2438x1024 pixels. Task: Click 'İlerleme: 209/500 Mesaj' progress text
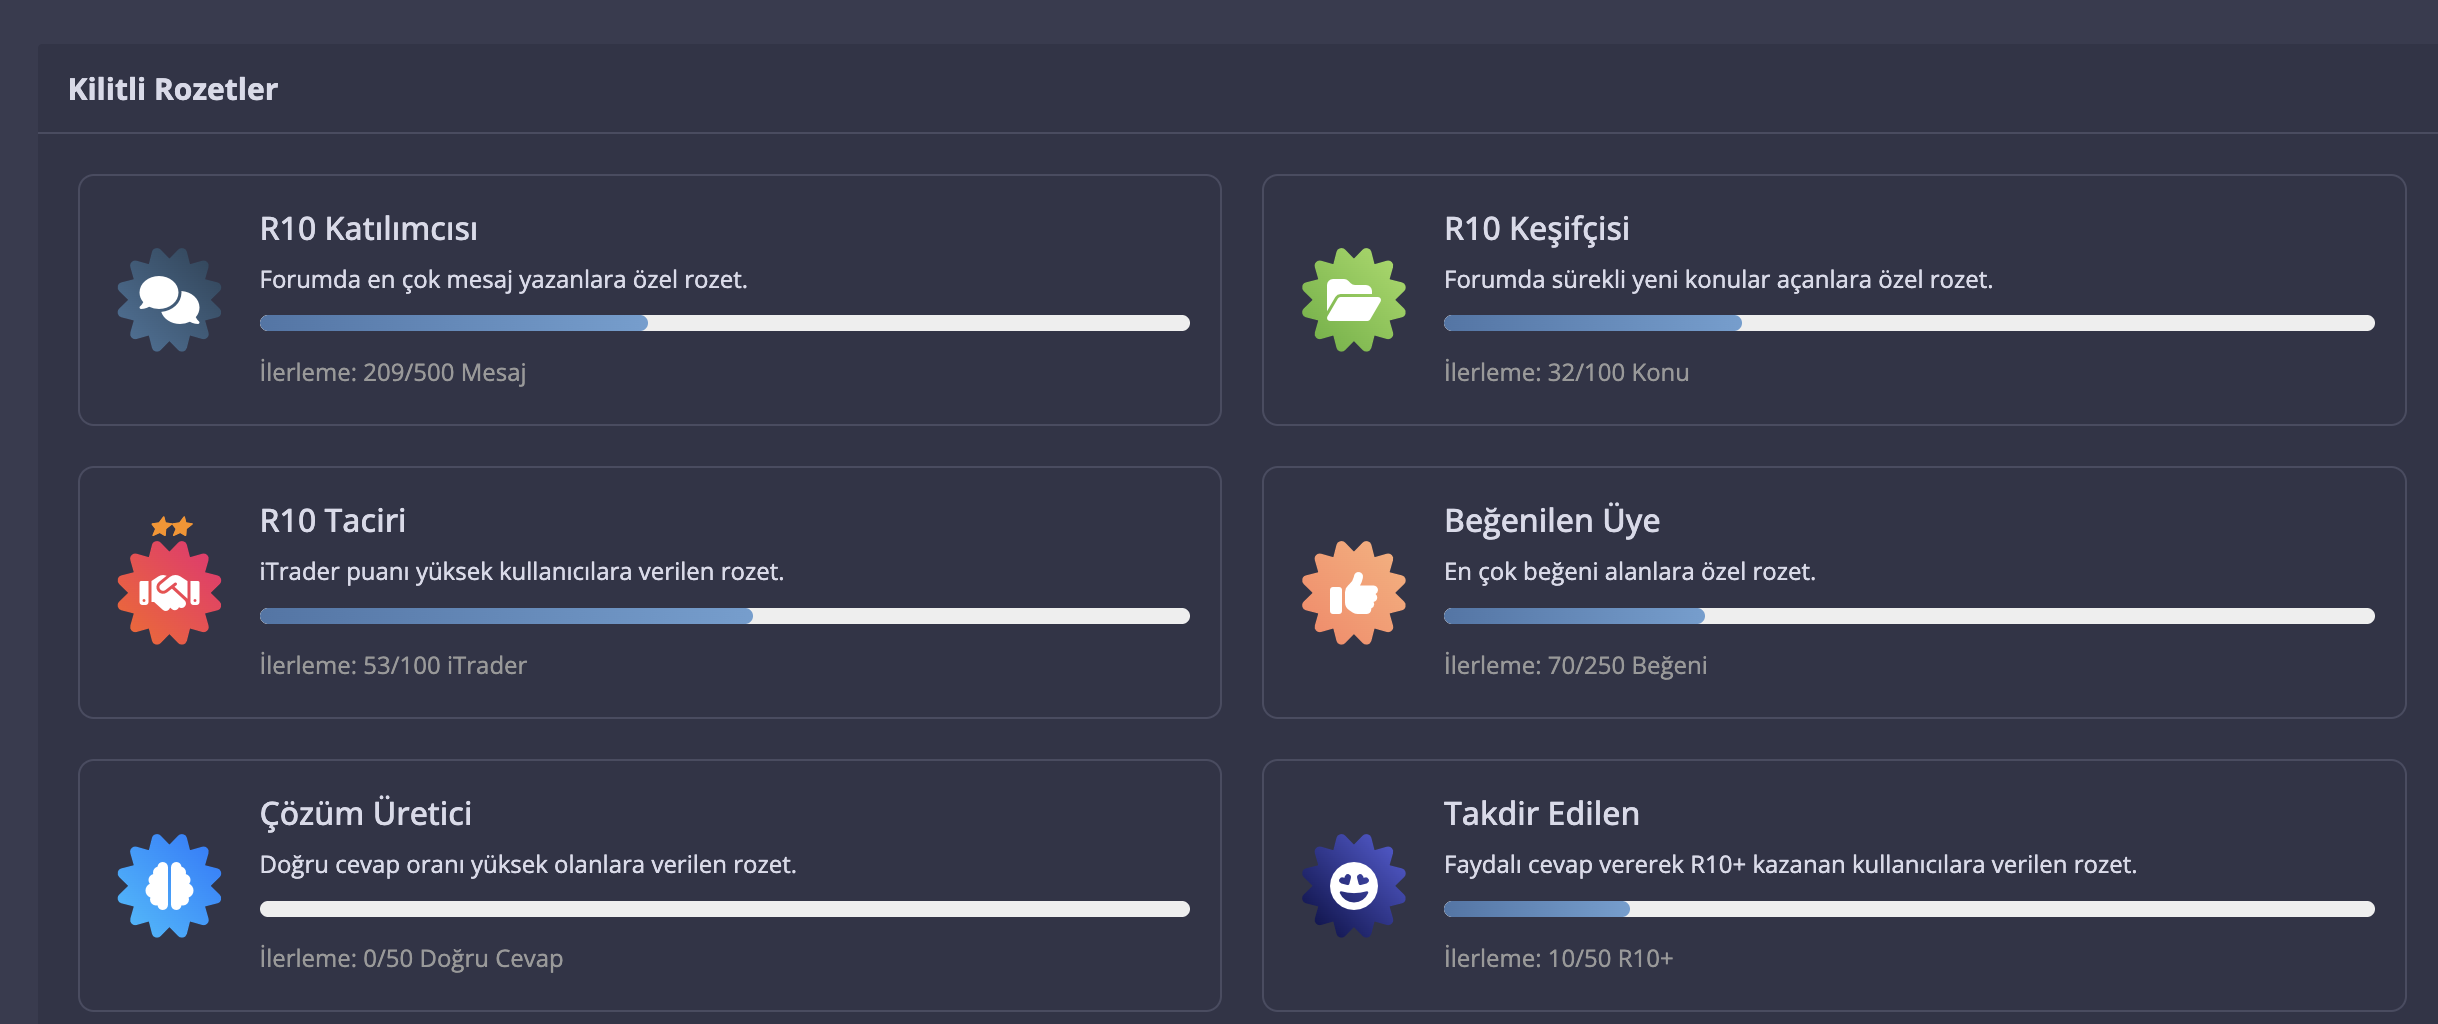[x=393, y=372]
